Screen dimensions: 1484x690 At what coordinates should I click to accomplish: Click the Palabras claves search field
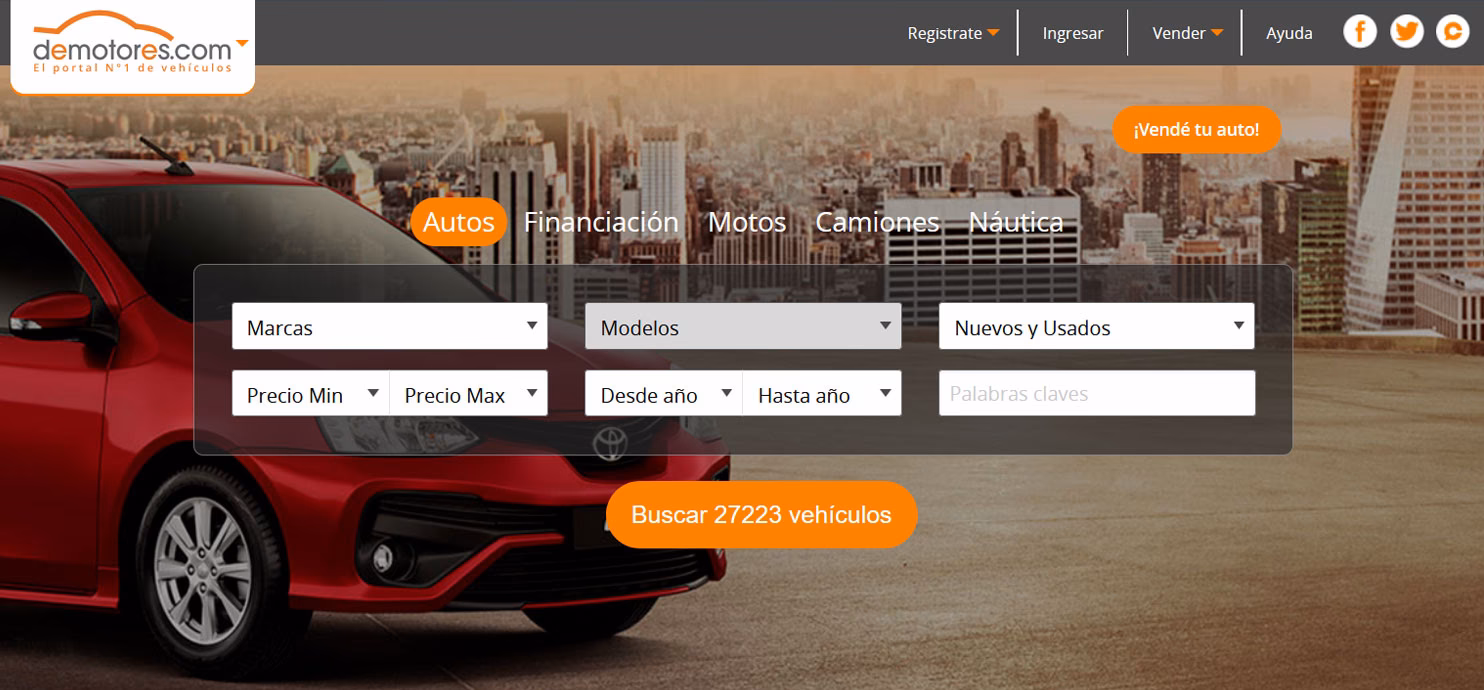(x=1096, y=393)
